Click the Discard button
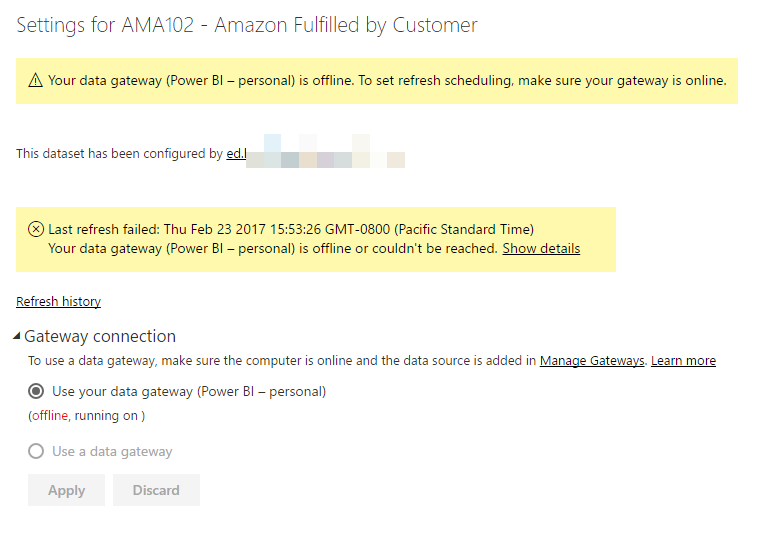The width and height of the screenshot is (782, 537). [156, 490]
